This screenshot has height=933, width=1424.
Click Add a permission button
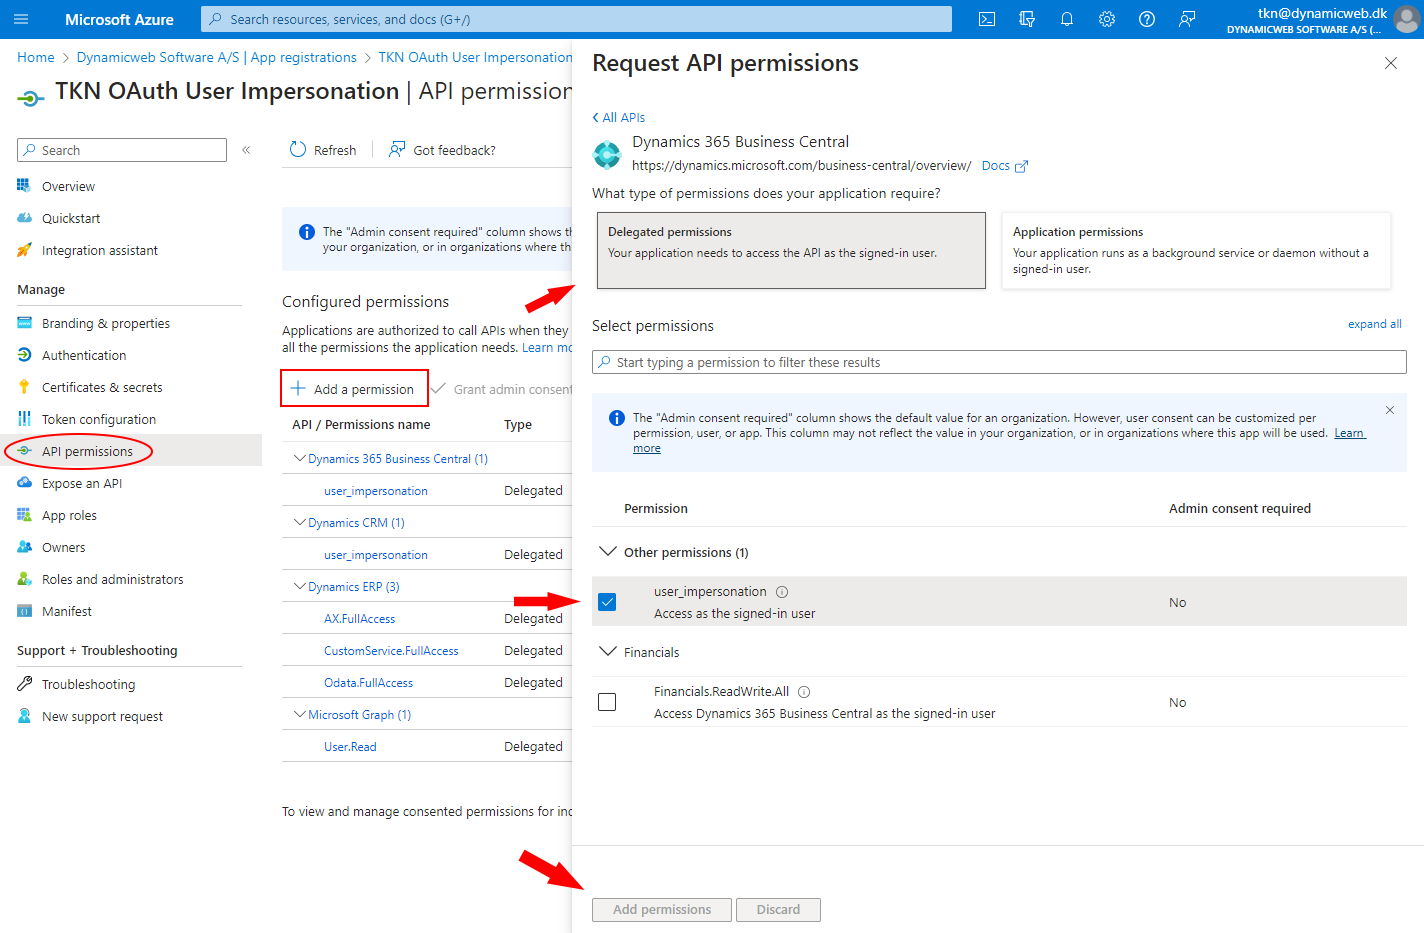(354, 388)
